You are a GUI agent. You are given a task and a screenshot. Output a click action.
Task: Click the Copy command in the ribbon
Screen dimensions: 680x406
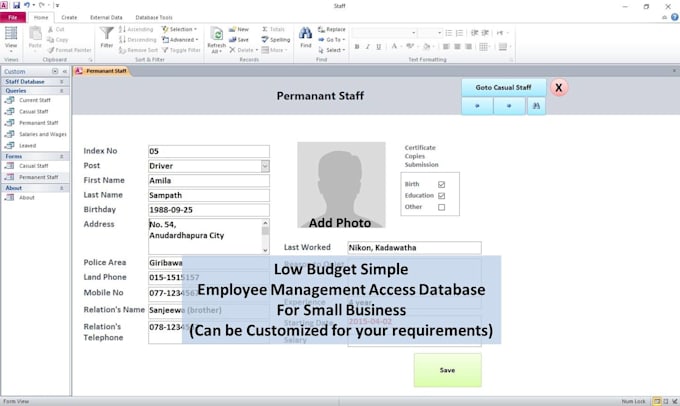58,39
